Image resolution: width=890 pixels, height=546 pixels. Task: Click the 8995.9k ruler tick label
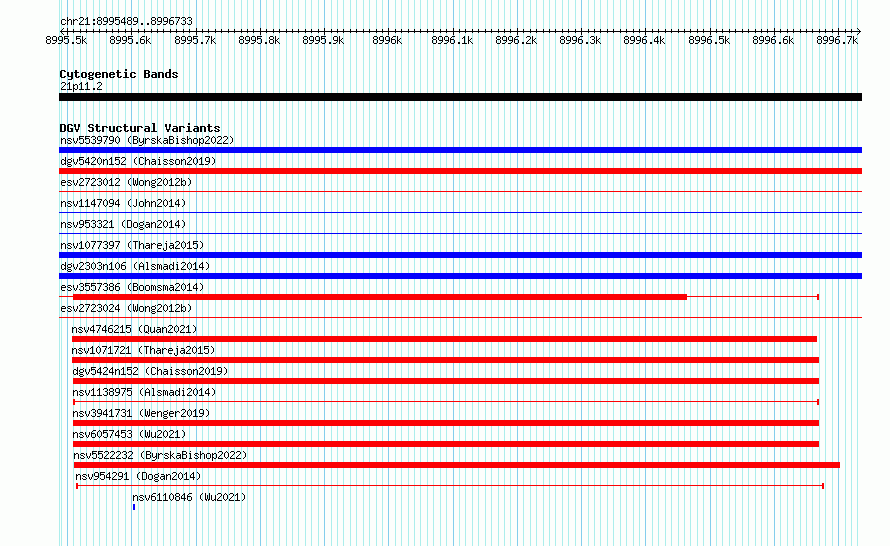tap(324, 41)
